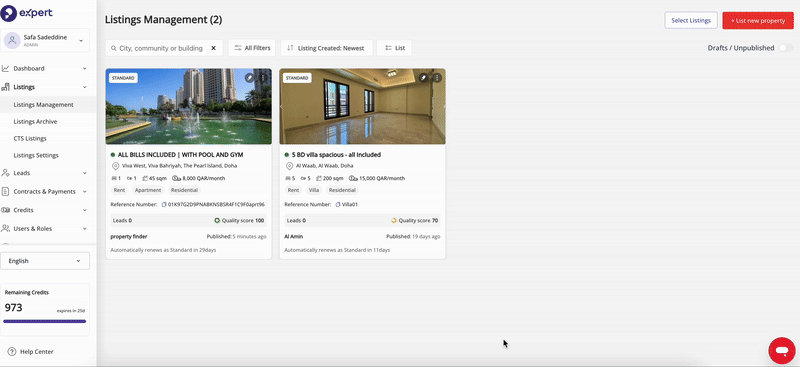
Task: Click the Leads person icon in sidebar
Action: [x=6, y=173]
